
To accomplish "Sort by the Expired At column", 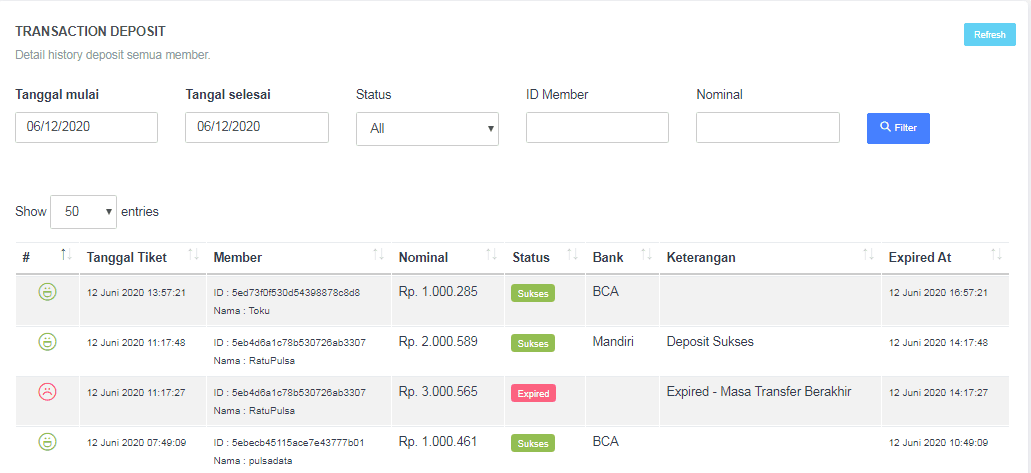I will pos(997,257).
